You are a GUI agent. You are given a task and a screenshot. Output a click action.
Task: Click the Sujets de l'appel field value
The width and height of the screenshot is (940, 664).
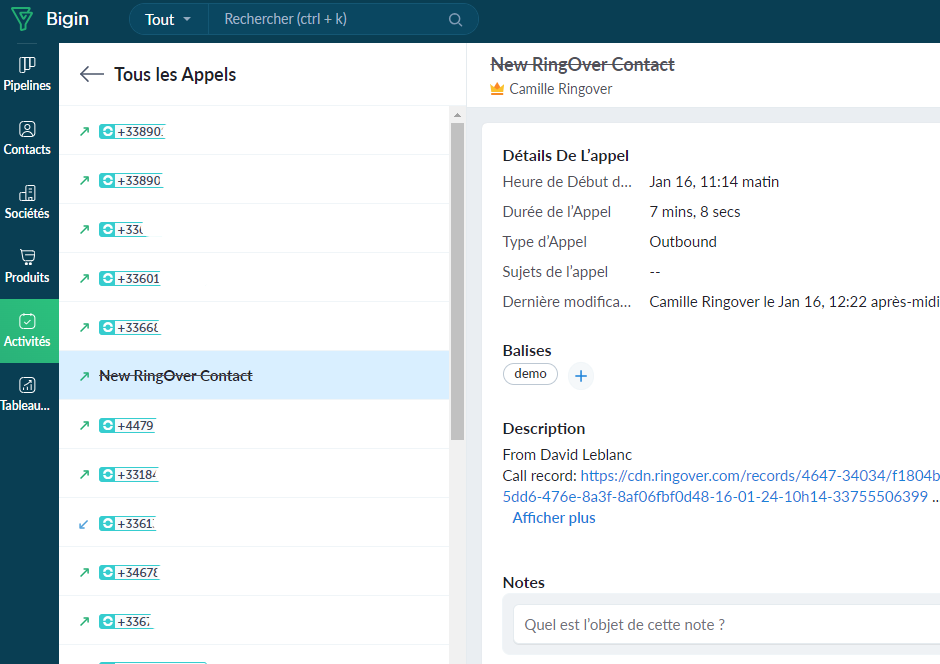coord(655,272)
